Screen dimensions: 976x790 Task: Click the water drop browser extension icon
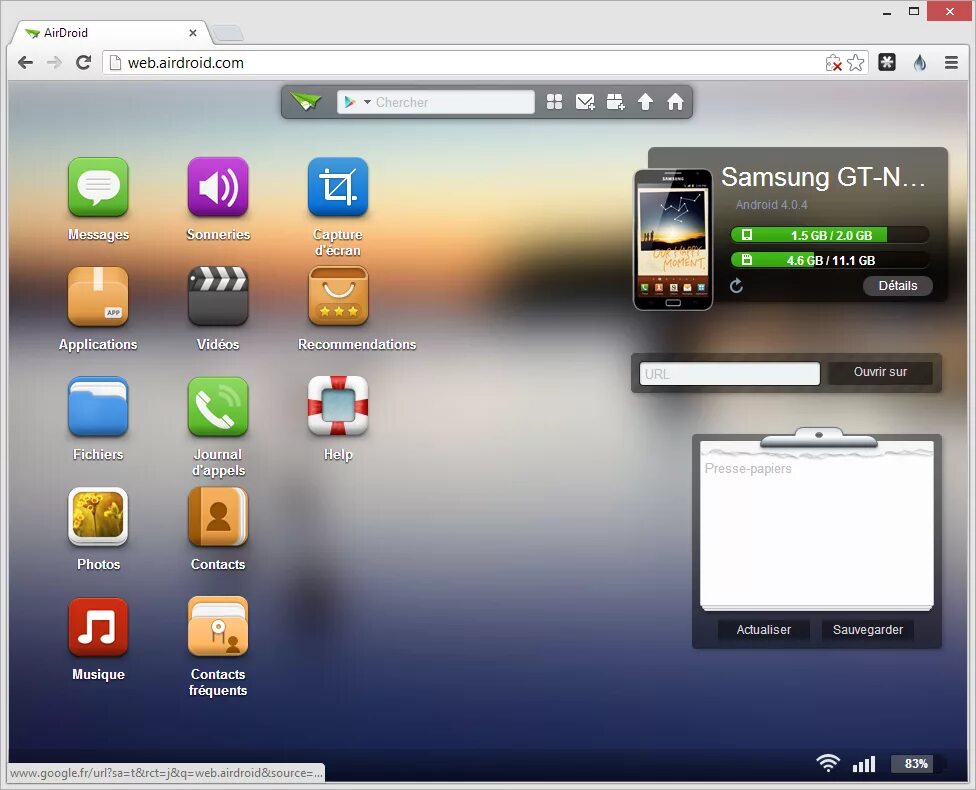[x=920, y=62]
